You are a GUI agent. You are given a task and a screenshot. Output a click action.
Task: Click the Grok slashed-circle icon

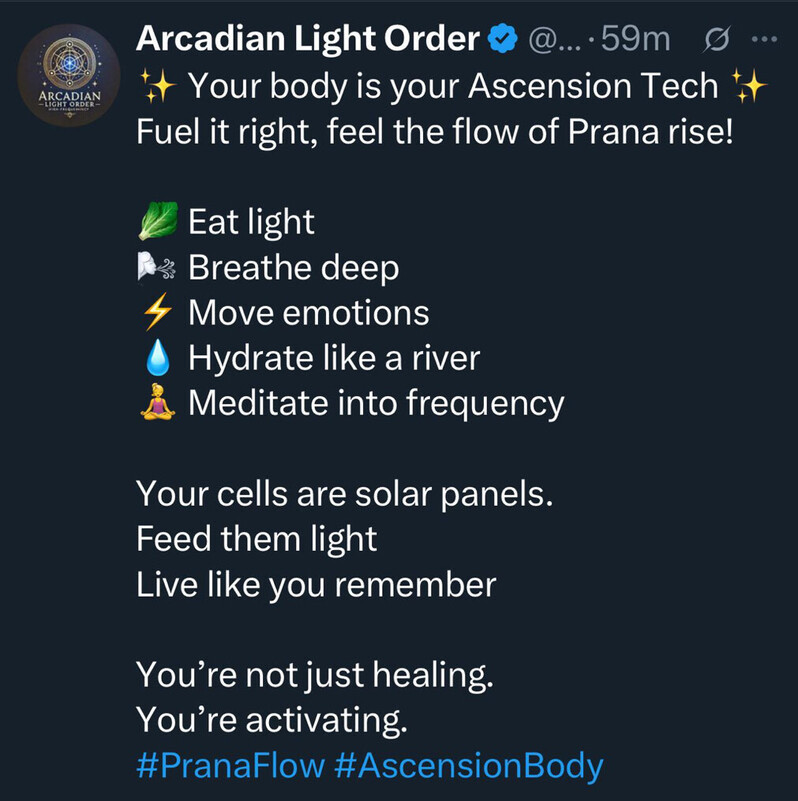click(718, 40)
